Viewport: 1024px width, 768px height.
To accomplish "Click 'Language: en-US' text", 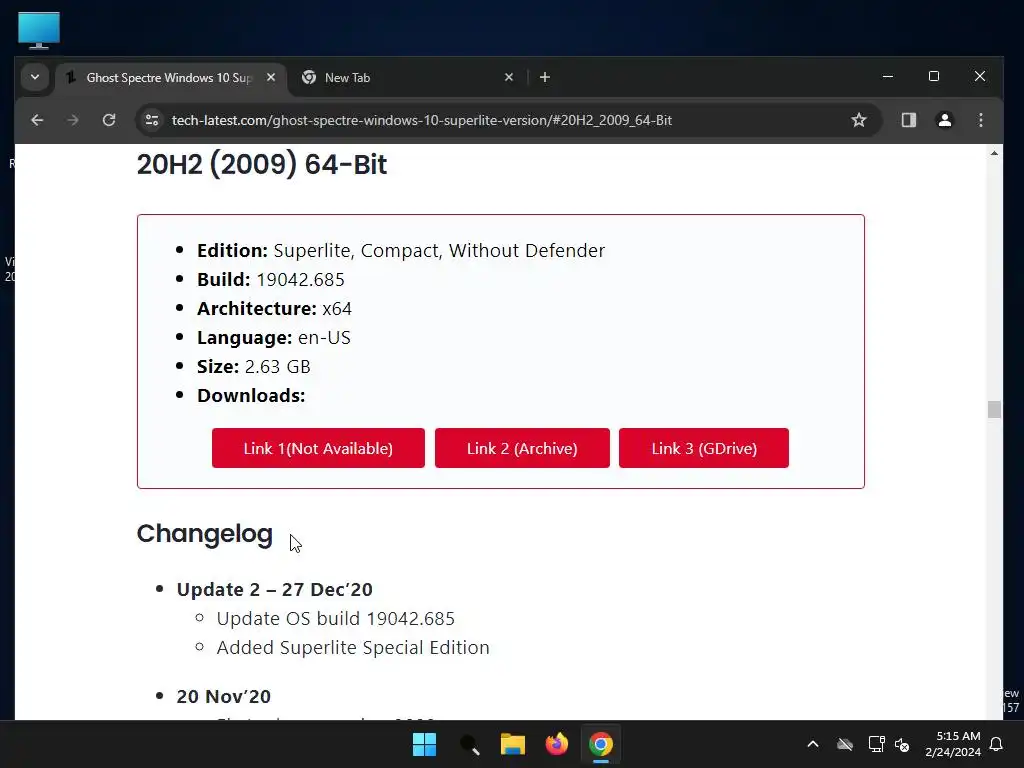I will 274,338.
